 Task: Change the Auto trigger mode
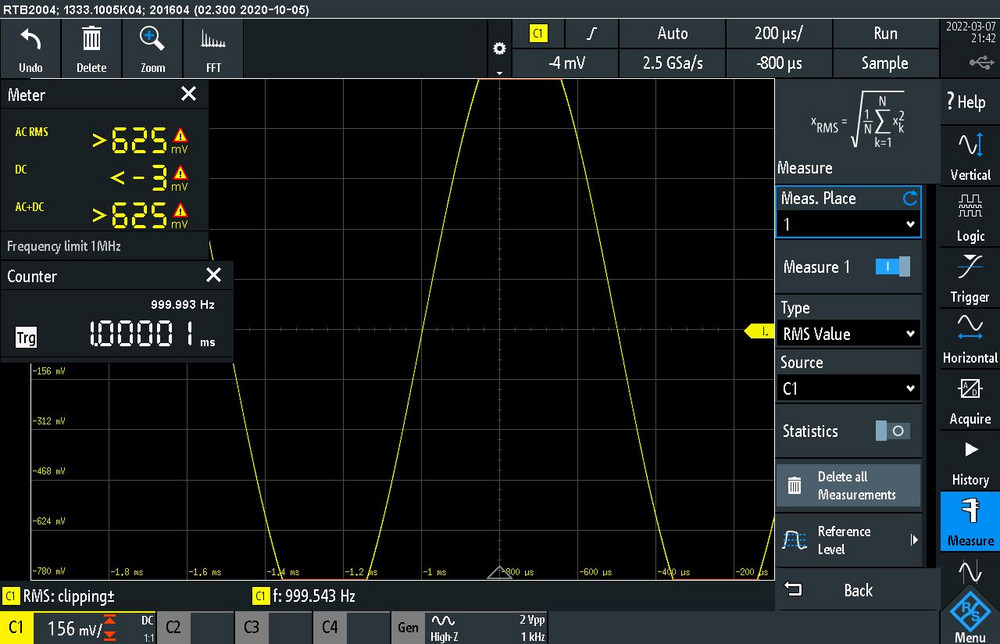672,33
